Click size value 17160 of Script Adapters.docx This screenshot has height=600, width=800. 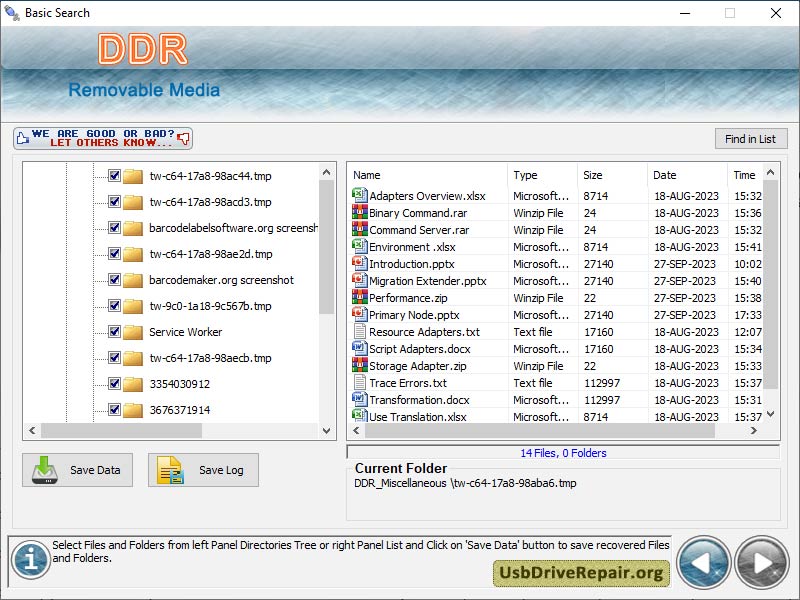[598, 349]
